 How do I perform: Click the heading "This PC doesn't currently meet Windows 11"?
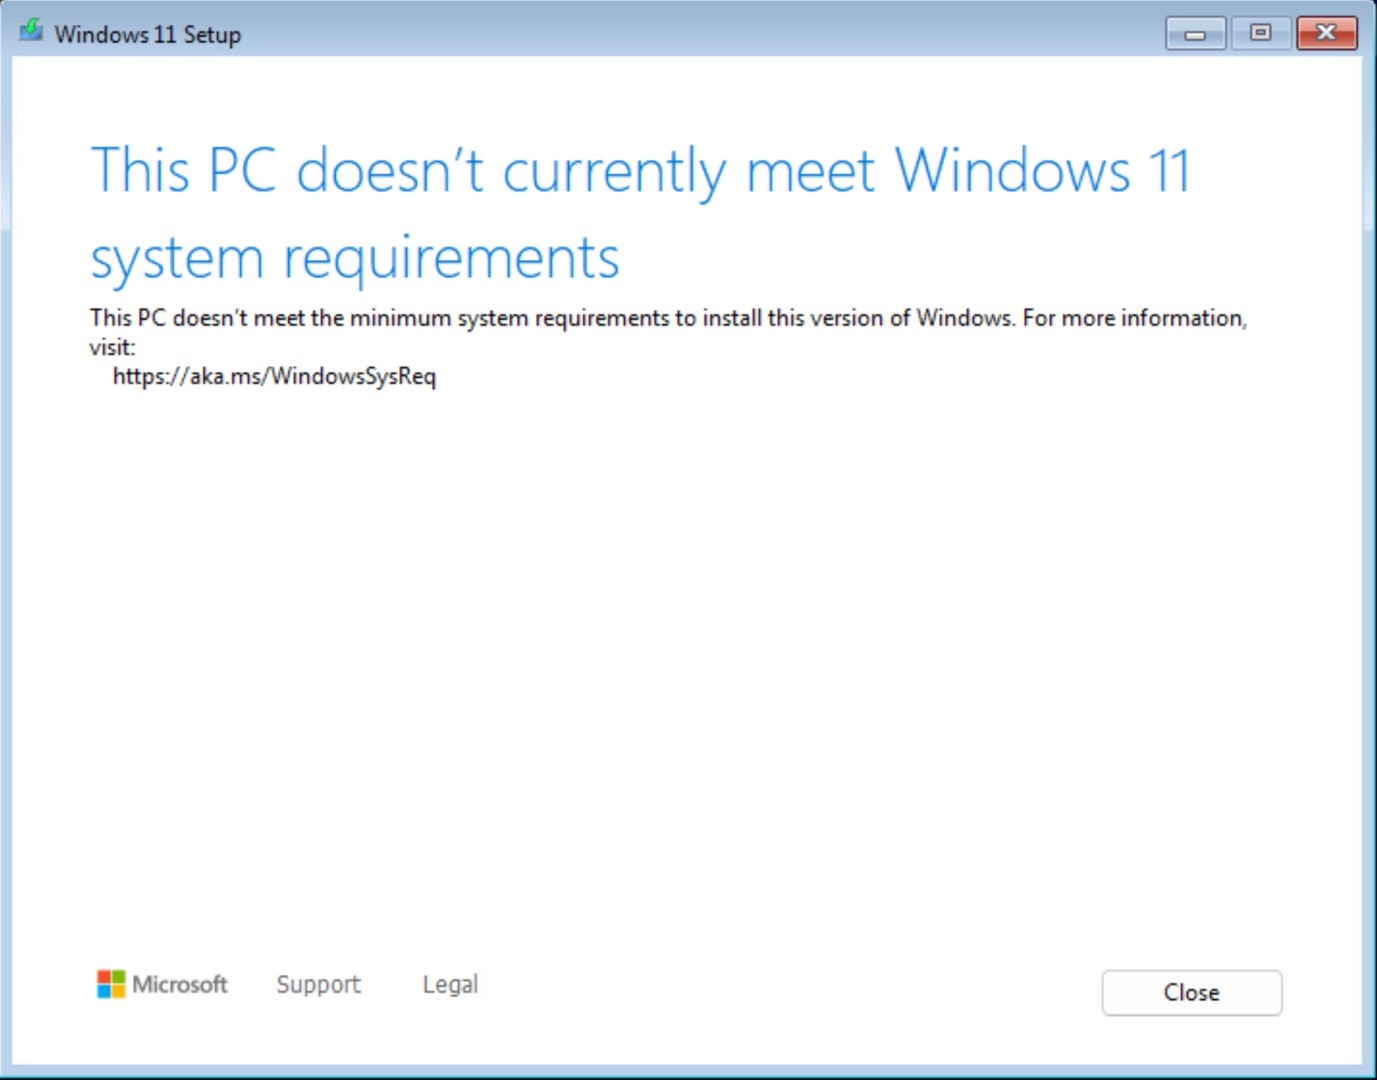click(x=641, y=170)
